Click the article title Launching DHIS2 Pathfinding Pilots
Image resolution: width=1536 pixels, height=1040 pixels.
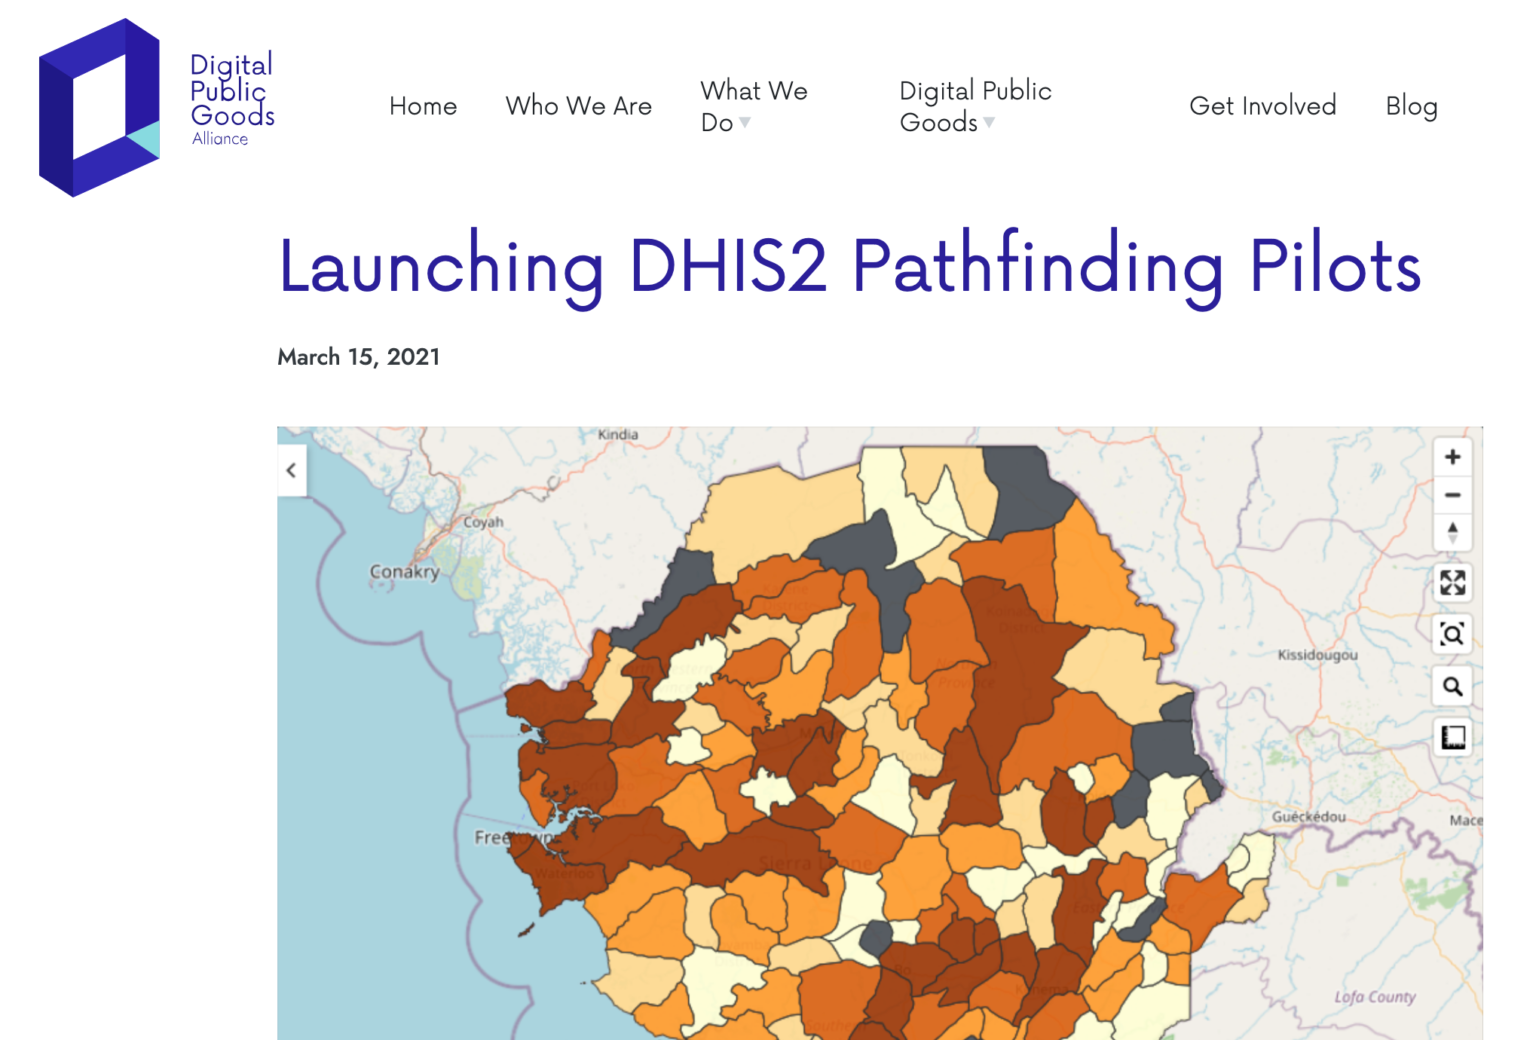[x=848, y=265]
